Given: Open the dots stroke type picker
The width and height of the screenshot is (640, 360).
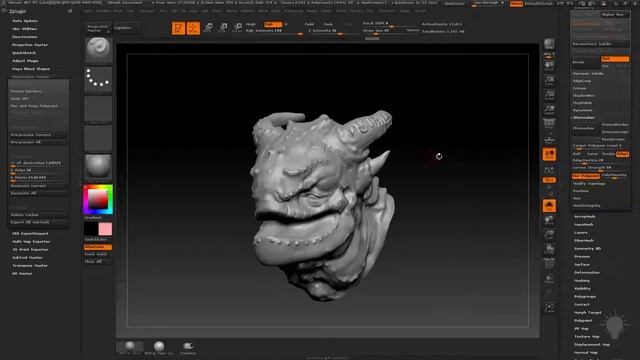Looking at the screenshot, I should tap(98, 79).
